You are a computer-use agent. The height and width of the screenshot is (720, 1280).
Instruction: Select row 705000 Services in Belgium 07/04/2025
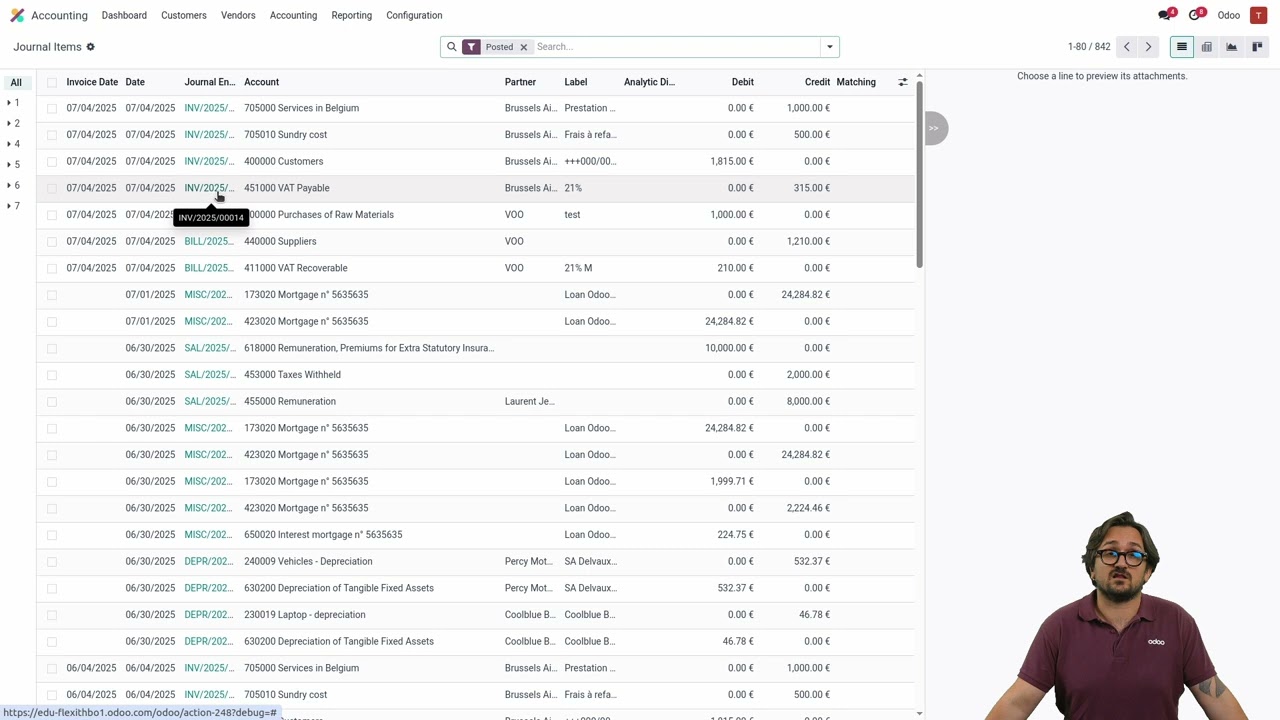tap(52, 108)
